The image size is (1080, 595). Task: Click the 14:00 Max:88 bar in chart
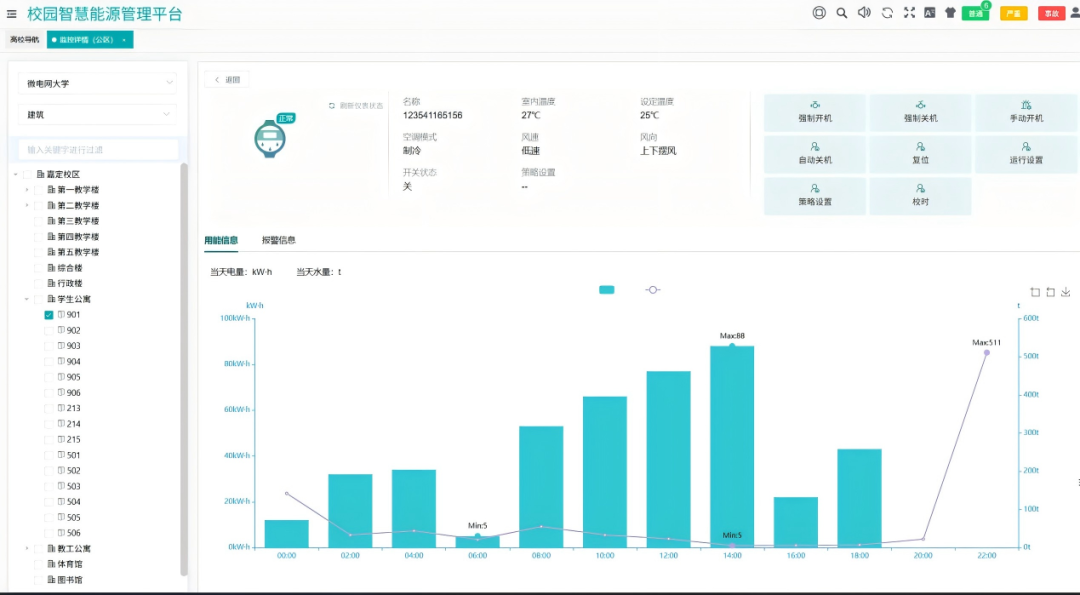pos(731,446)
